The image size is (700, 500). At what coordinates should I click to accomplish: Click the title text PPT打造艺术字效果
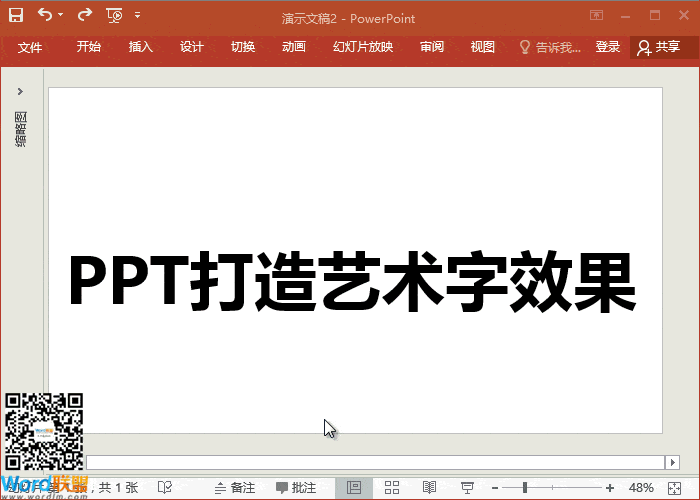click(x=352, y=282)
